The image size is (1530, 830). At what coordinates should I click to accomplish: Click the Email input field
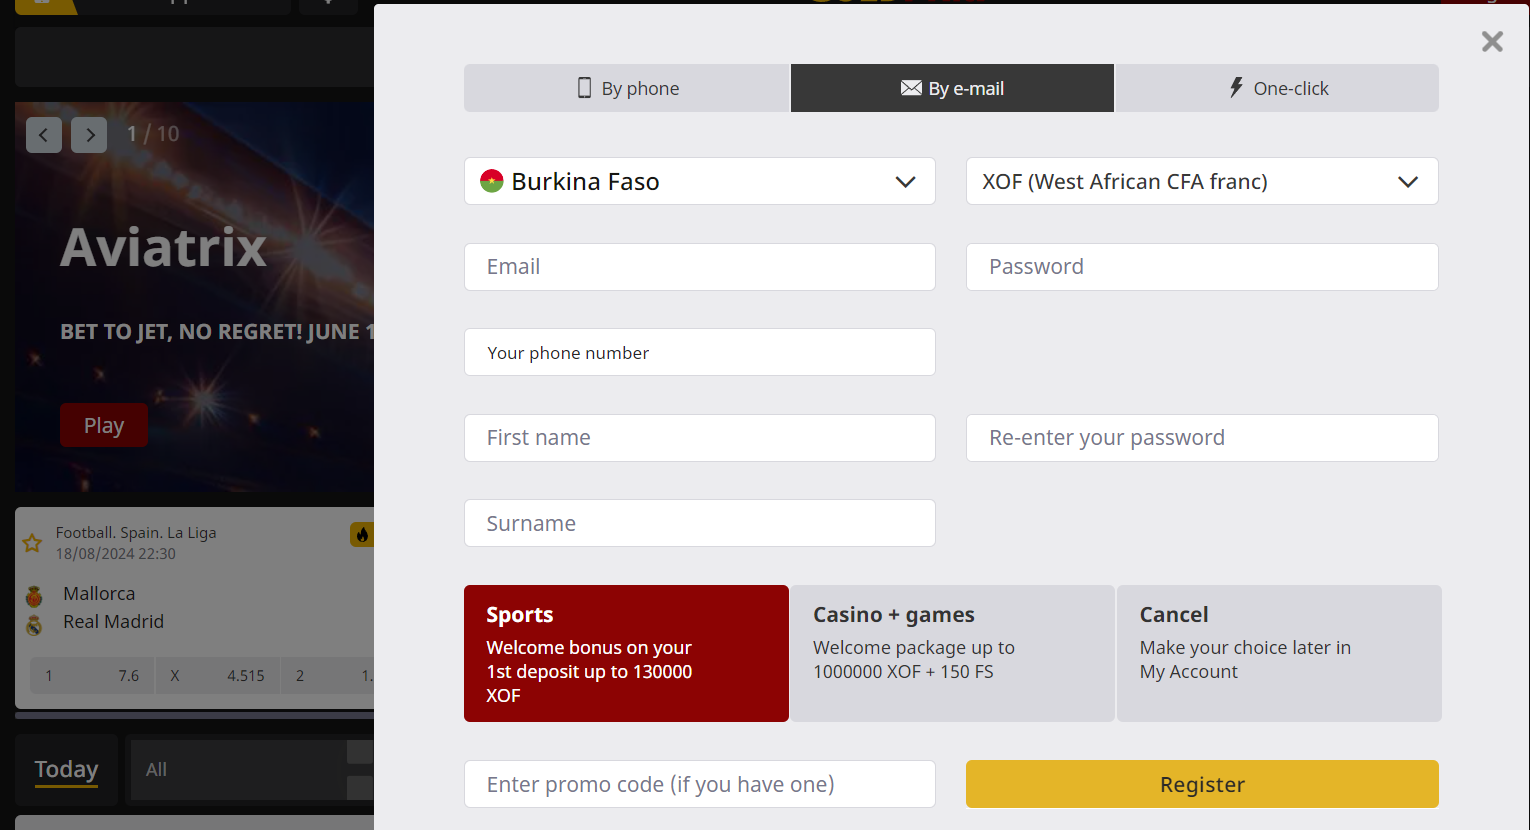[699, 267]
